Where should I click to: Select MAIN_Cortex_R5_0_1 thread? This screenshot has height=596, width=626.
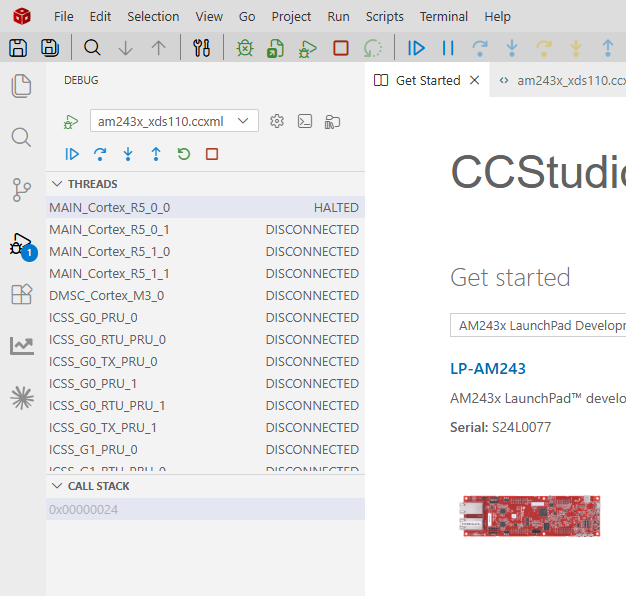click(205, 230)
